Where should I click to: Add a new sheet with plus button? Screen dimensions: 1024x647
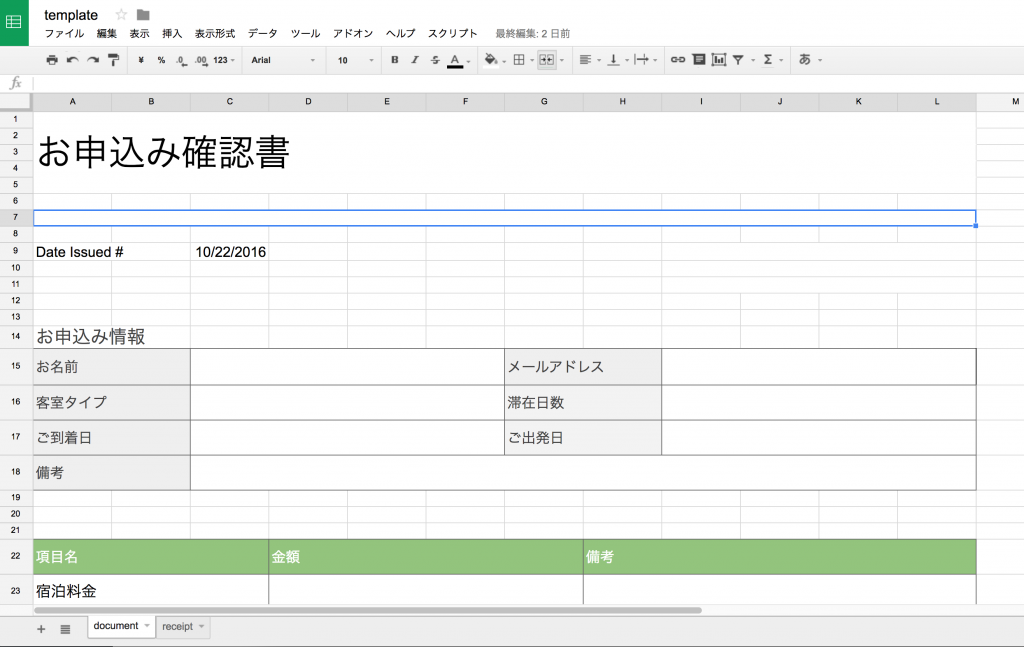[41, 629]
